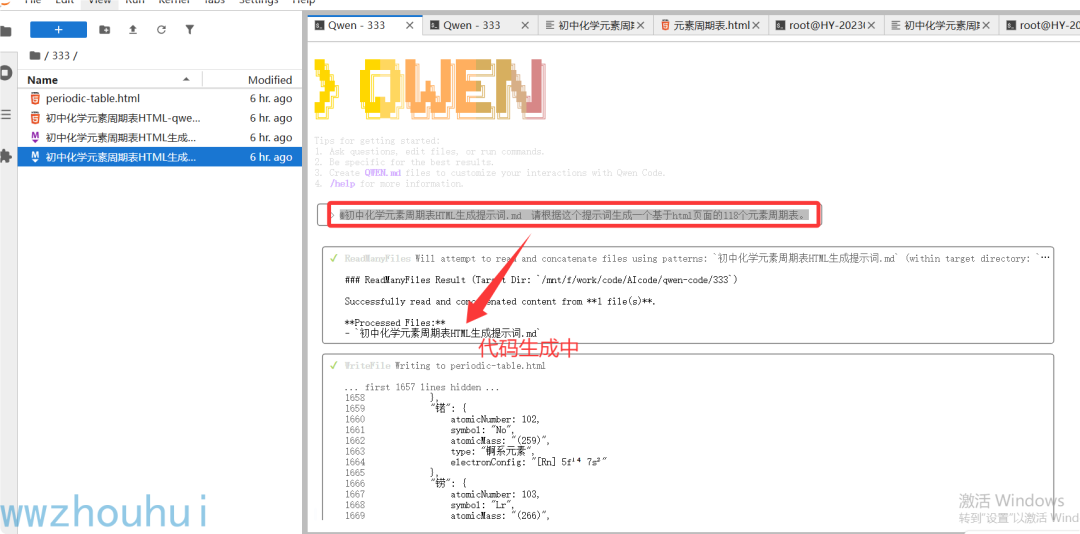
Task: Click the WriteFile Writing to periodic-table.html line
Action: pos(445,366)
